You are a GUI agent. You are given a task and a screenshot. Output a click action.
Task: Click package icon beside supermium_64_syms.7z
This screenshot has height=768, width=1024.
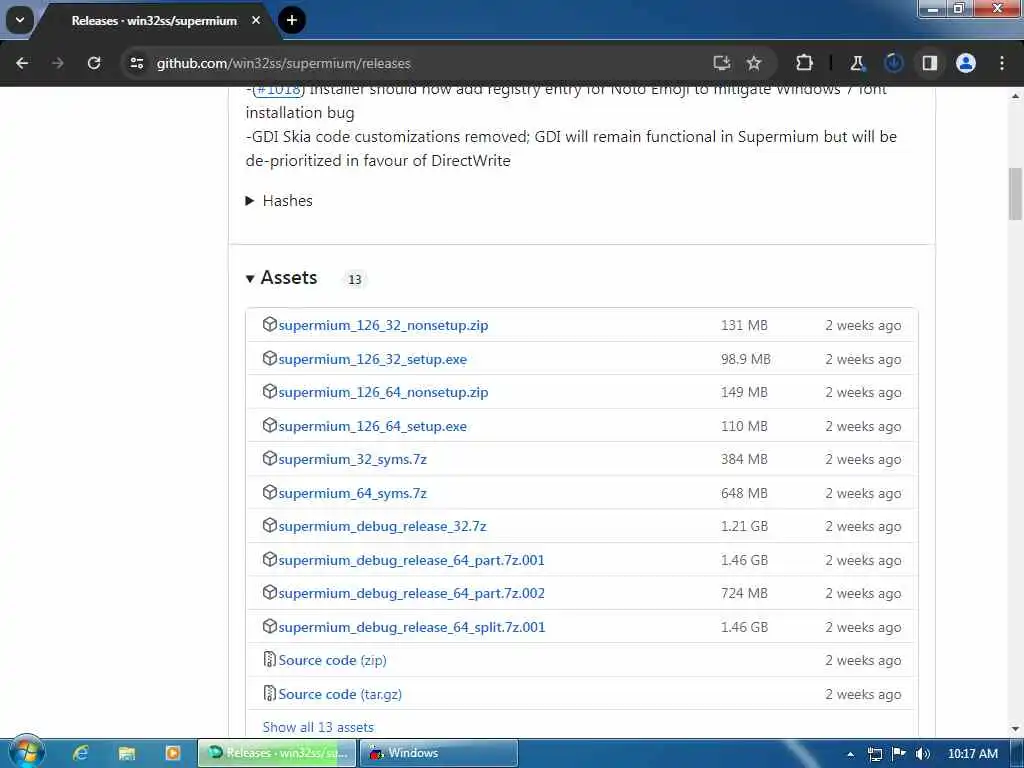click(x=269, y=492)
